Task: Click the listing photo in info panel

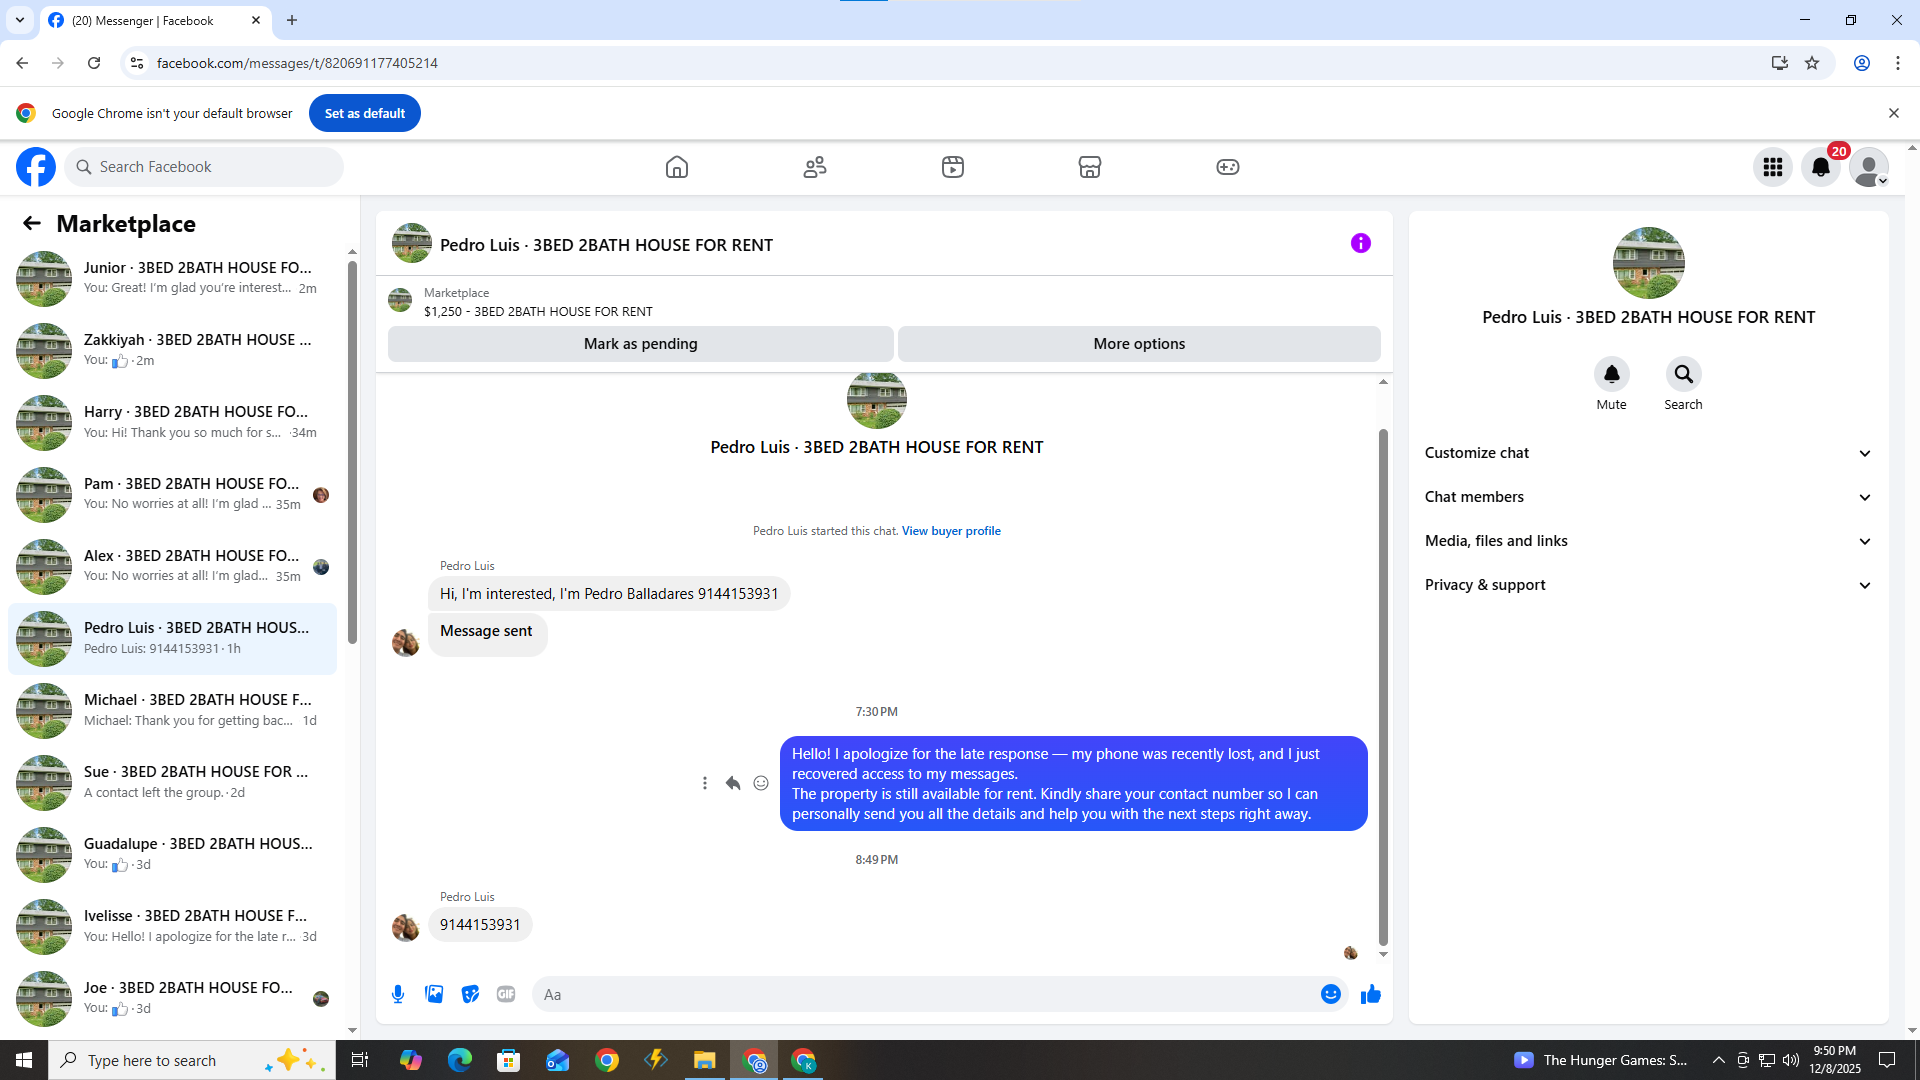Action: 1648,263
